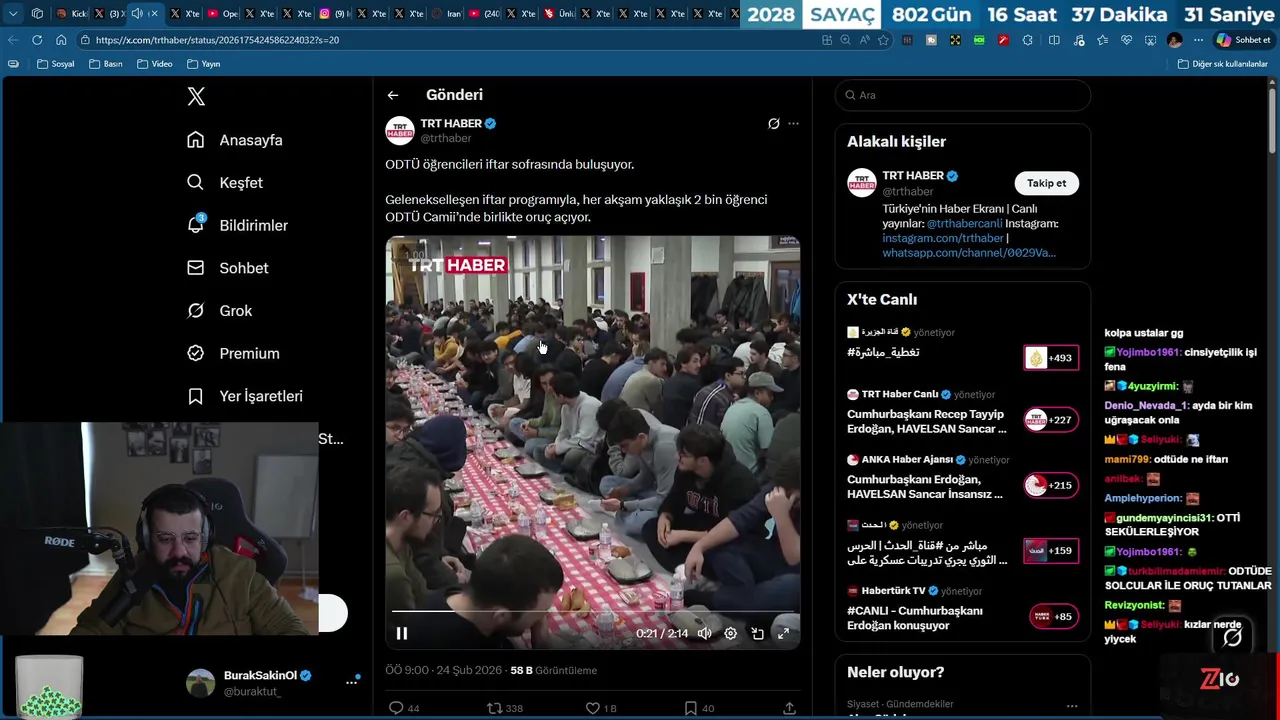
Task: Click the browser home button
Action: tap(61, 40)
